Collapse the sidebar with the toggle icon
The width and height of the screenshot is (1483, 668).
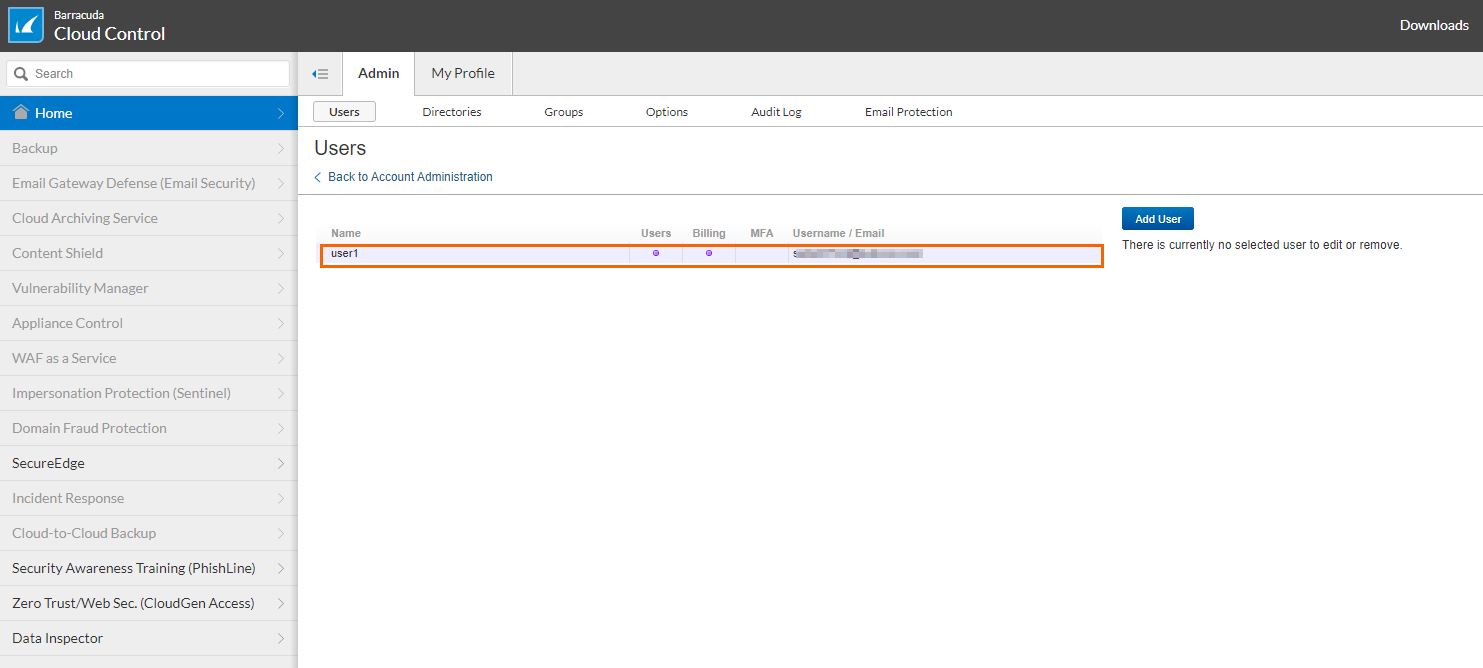pyautogui.click(x=320, y=74)
